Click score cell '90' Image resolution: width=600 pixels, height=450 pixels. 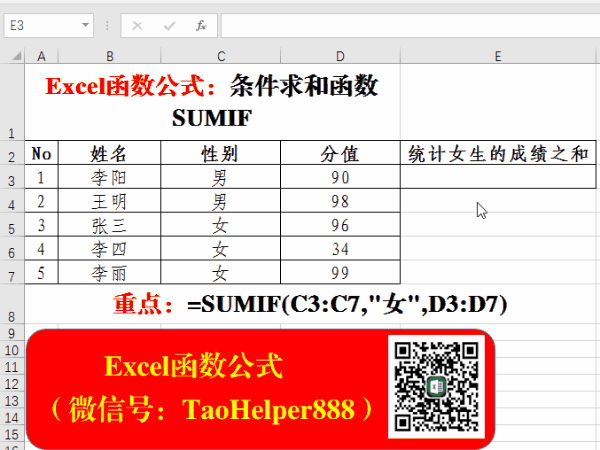(340, 177)
